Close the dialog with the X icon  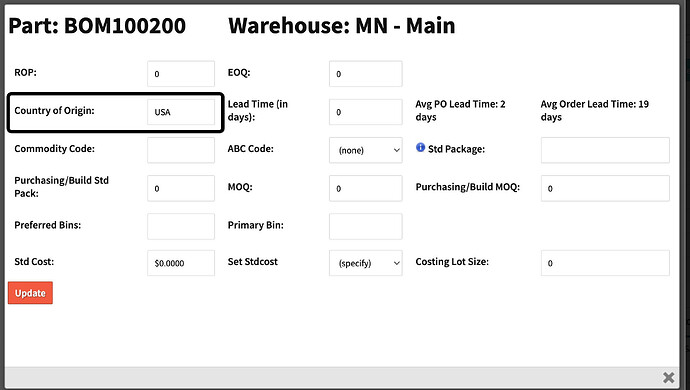[668, 377]
